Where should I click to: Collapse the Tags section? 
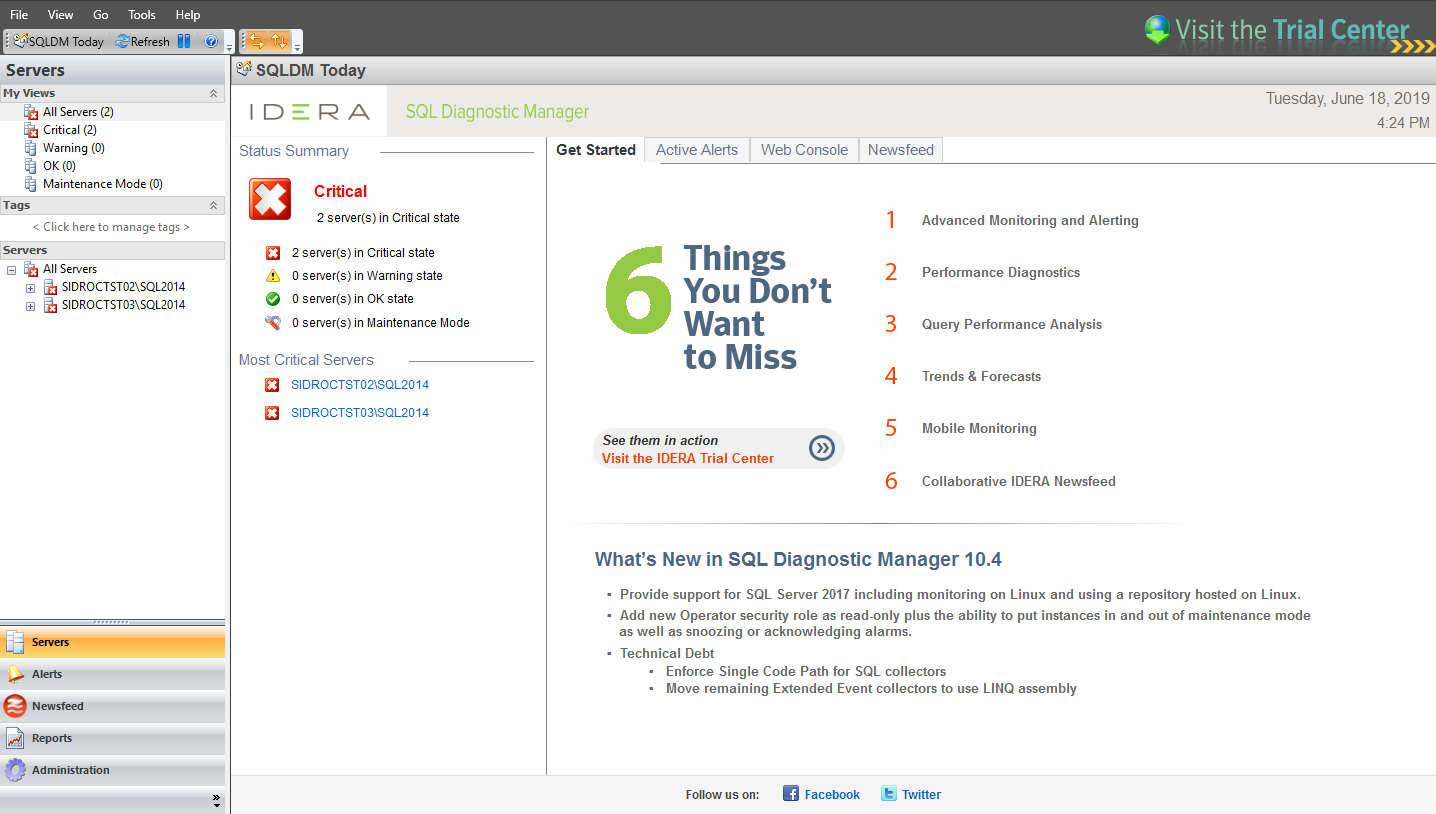(x=213, y=205)
